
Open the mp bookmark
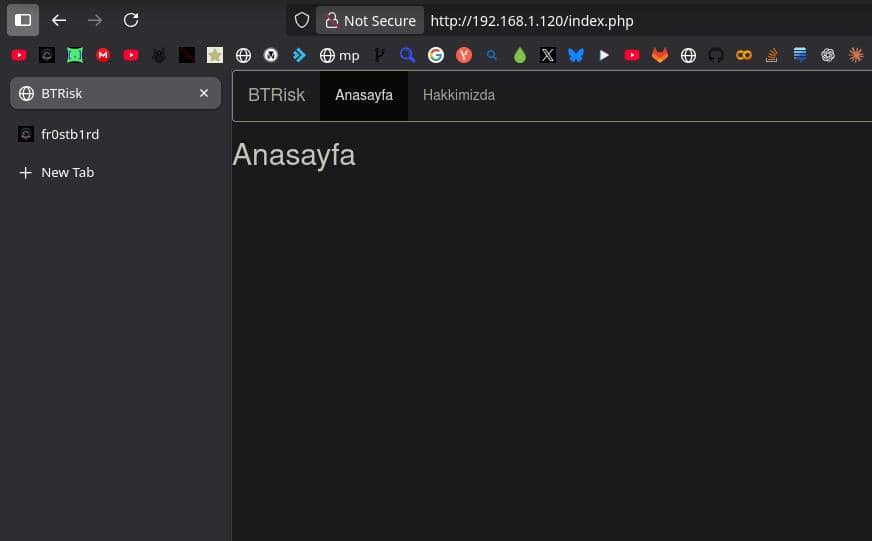[340, 56]
